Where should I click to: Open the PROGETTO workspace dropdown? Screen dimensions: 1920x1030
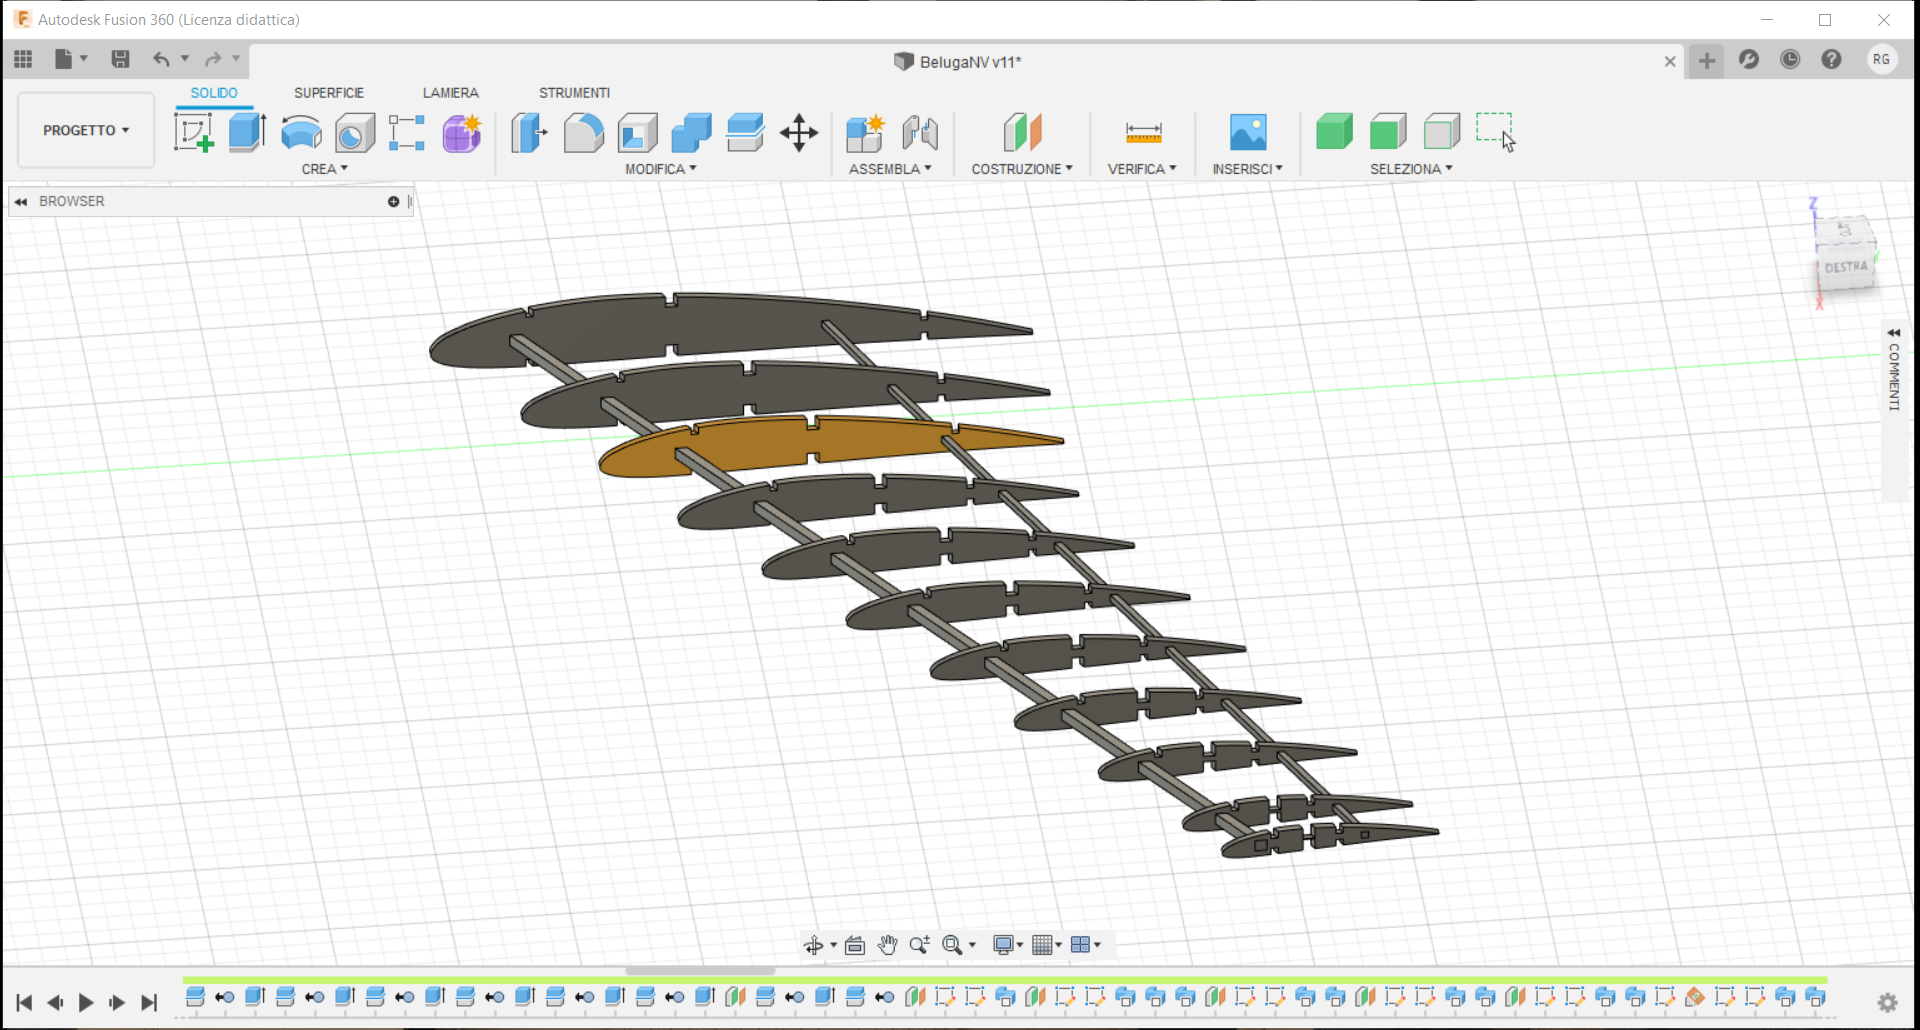pyautogui.click(x=86, y=130)
